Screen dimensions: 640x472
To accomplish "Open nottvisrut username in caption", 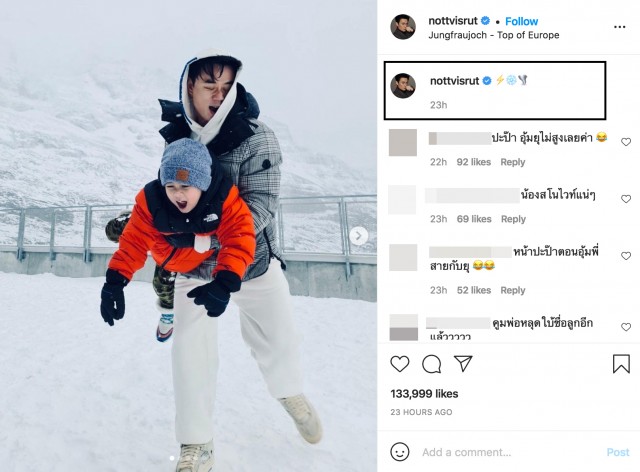I will coord(454,81).
